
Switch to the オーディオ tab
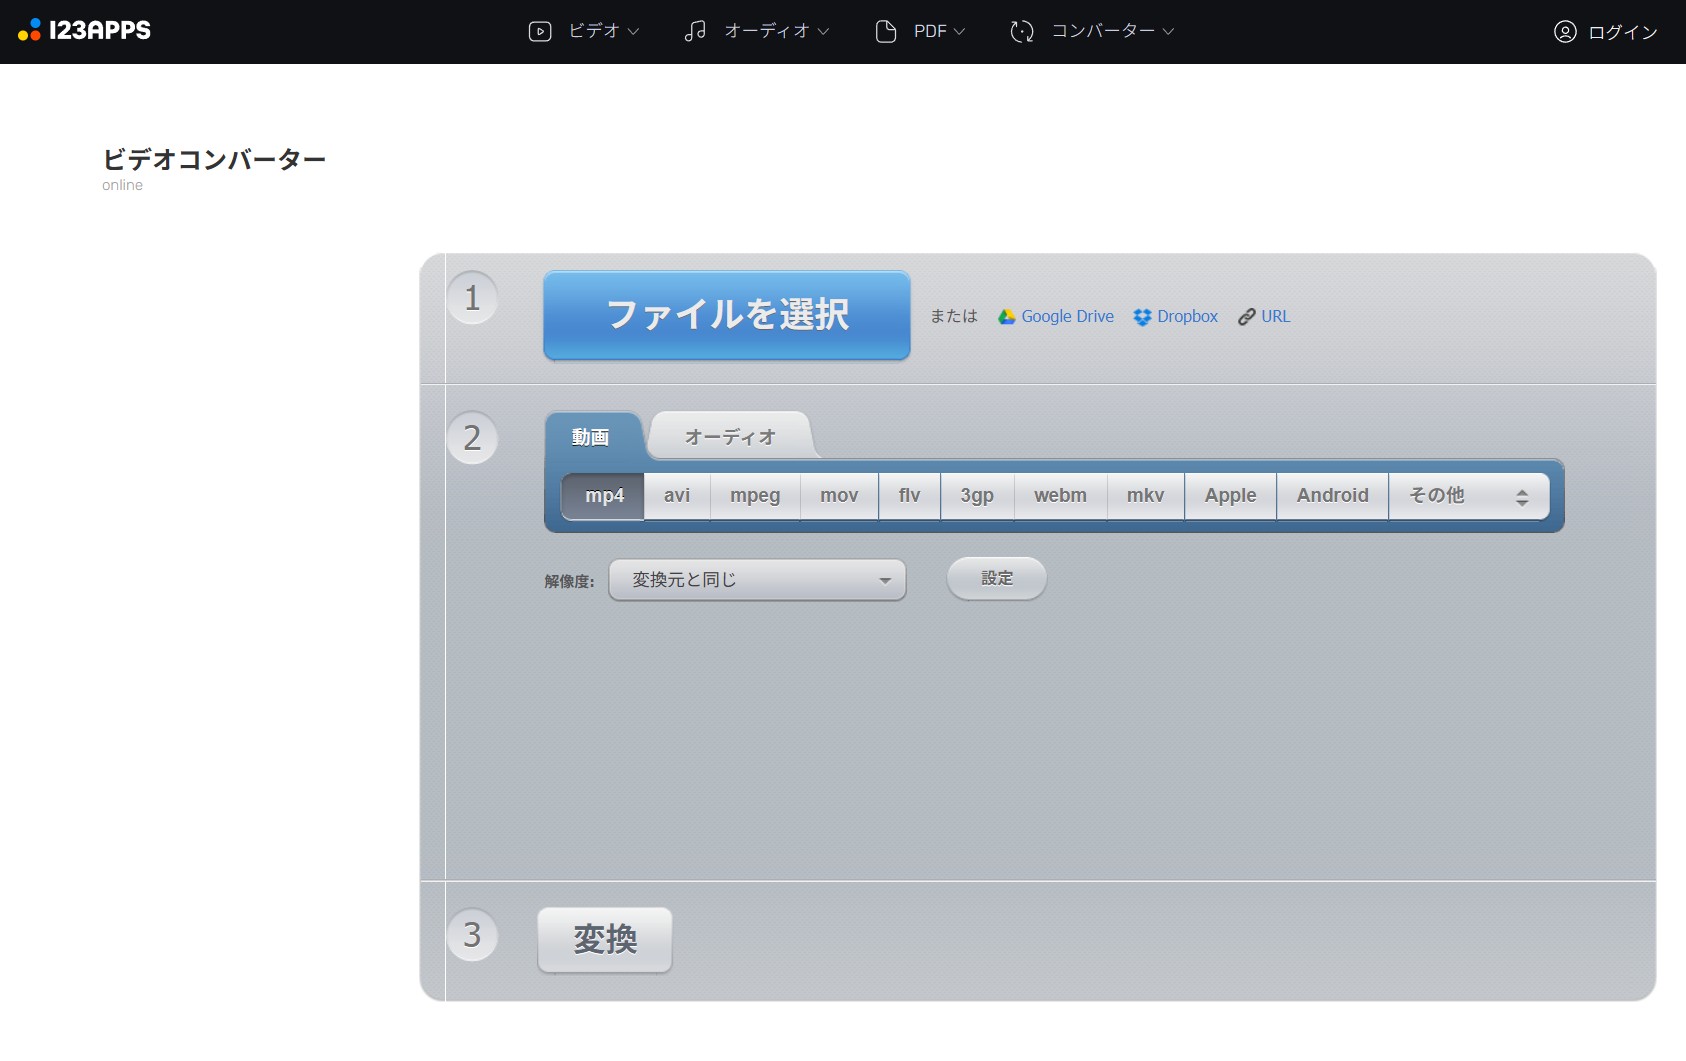pyautogui.click(x=730, y=437)
